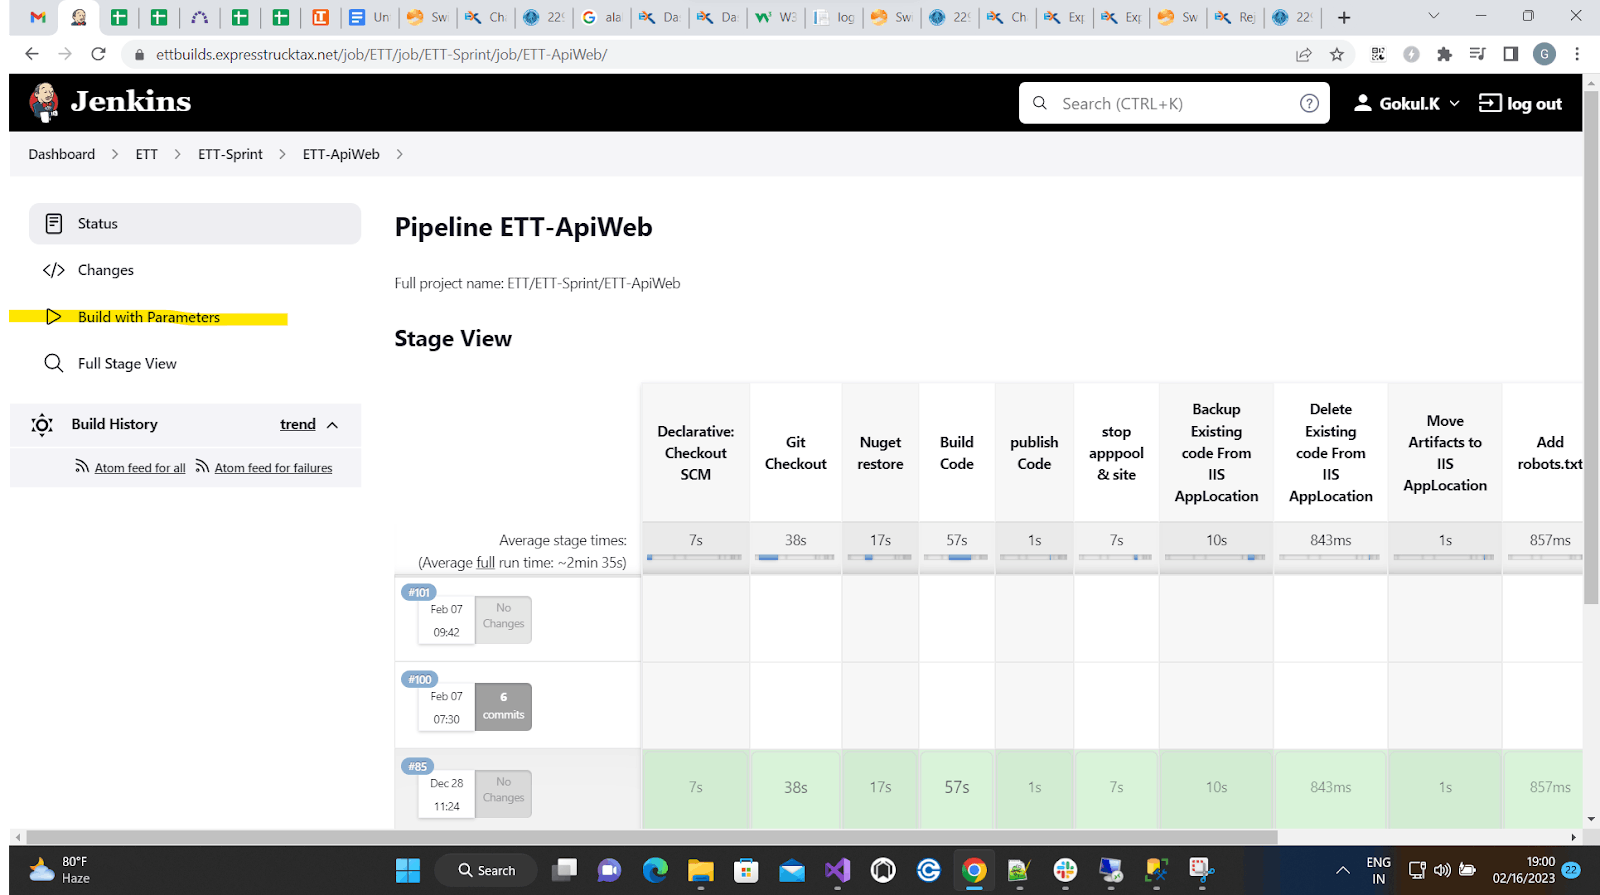The height and width of the screenshot is (895, 1600).
Task: Click RSS icon beside Atom feed for failures
Action: (x=202, y=466)
